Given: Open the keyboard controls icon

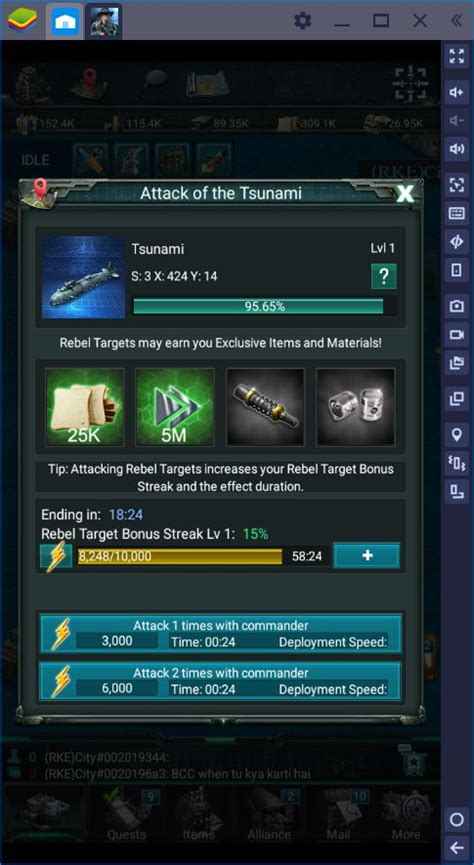Looking at the screenshot, I should coord(456,213).
